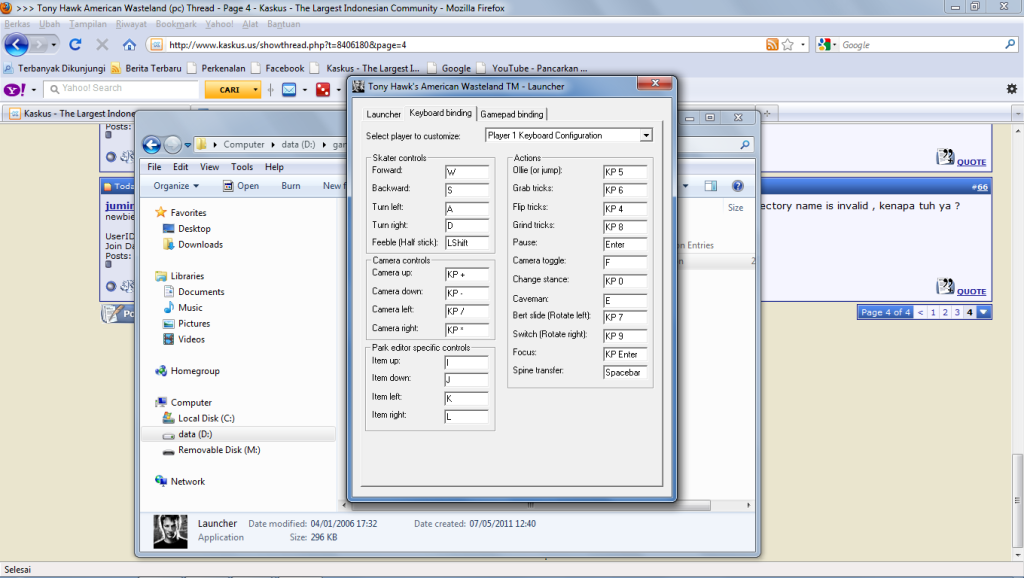Click the Item right binding field
This screenshot has width=1024, height=578.
click(x=467, y=416)
